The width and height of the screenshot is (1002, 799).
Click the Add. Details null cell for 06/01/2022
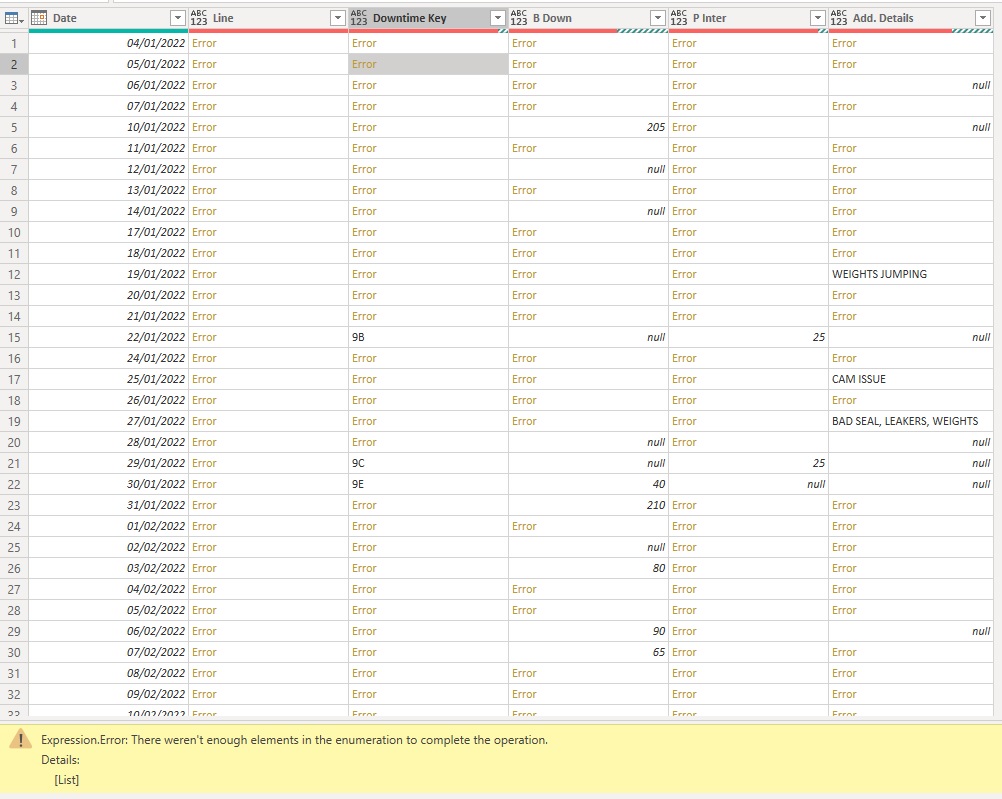click(x=911, y=86)
